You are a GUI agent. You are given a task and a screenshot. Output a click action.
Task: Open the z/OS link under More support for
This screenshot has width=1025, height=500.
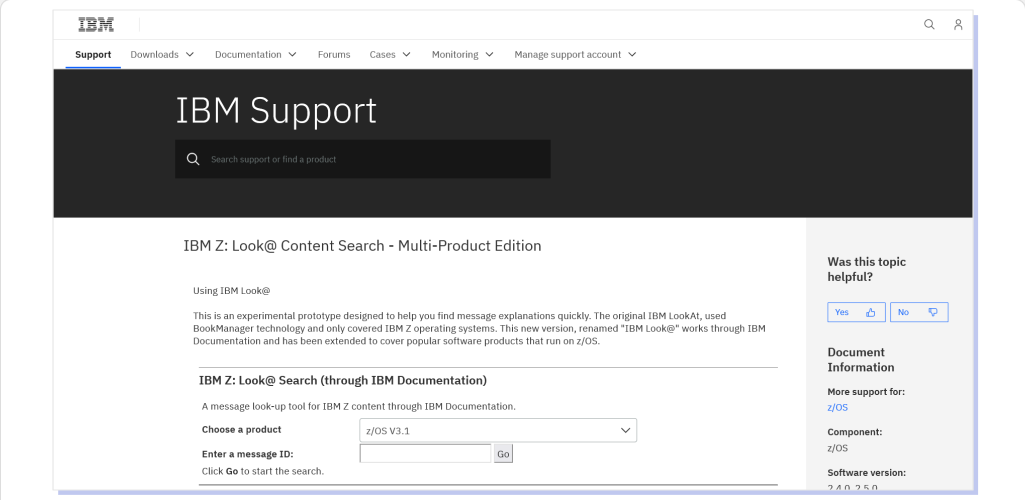pos(837,407)
